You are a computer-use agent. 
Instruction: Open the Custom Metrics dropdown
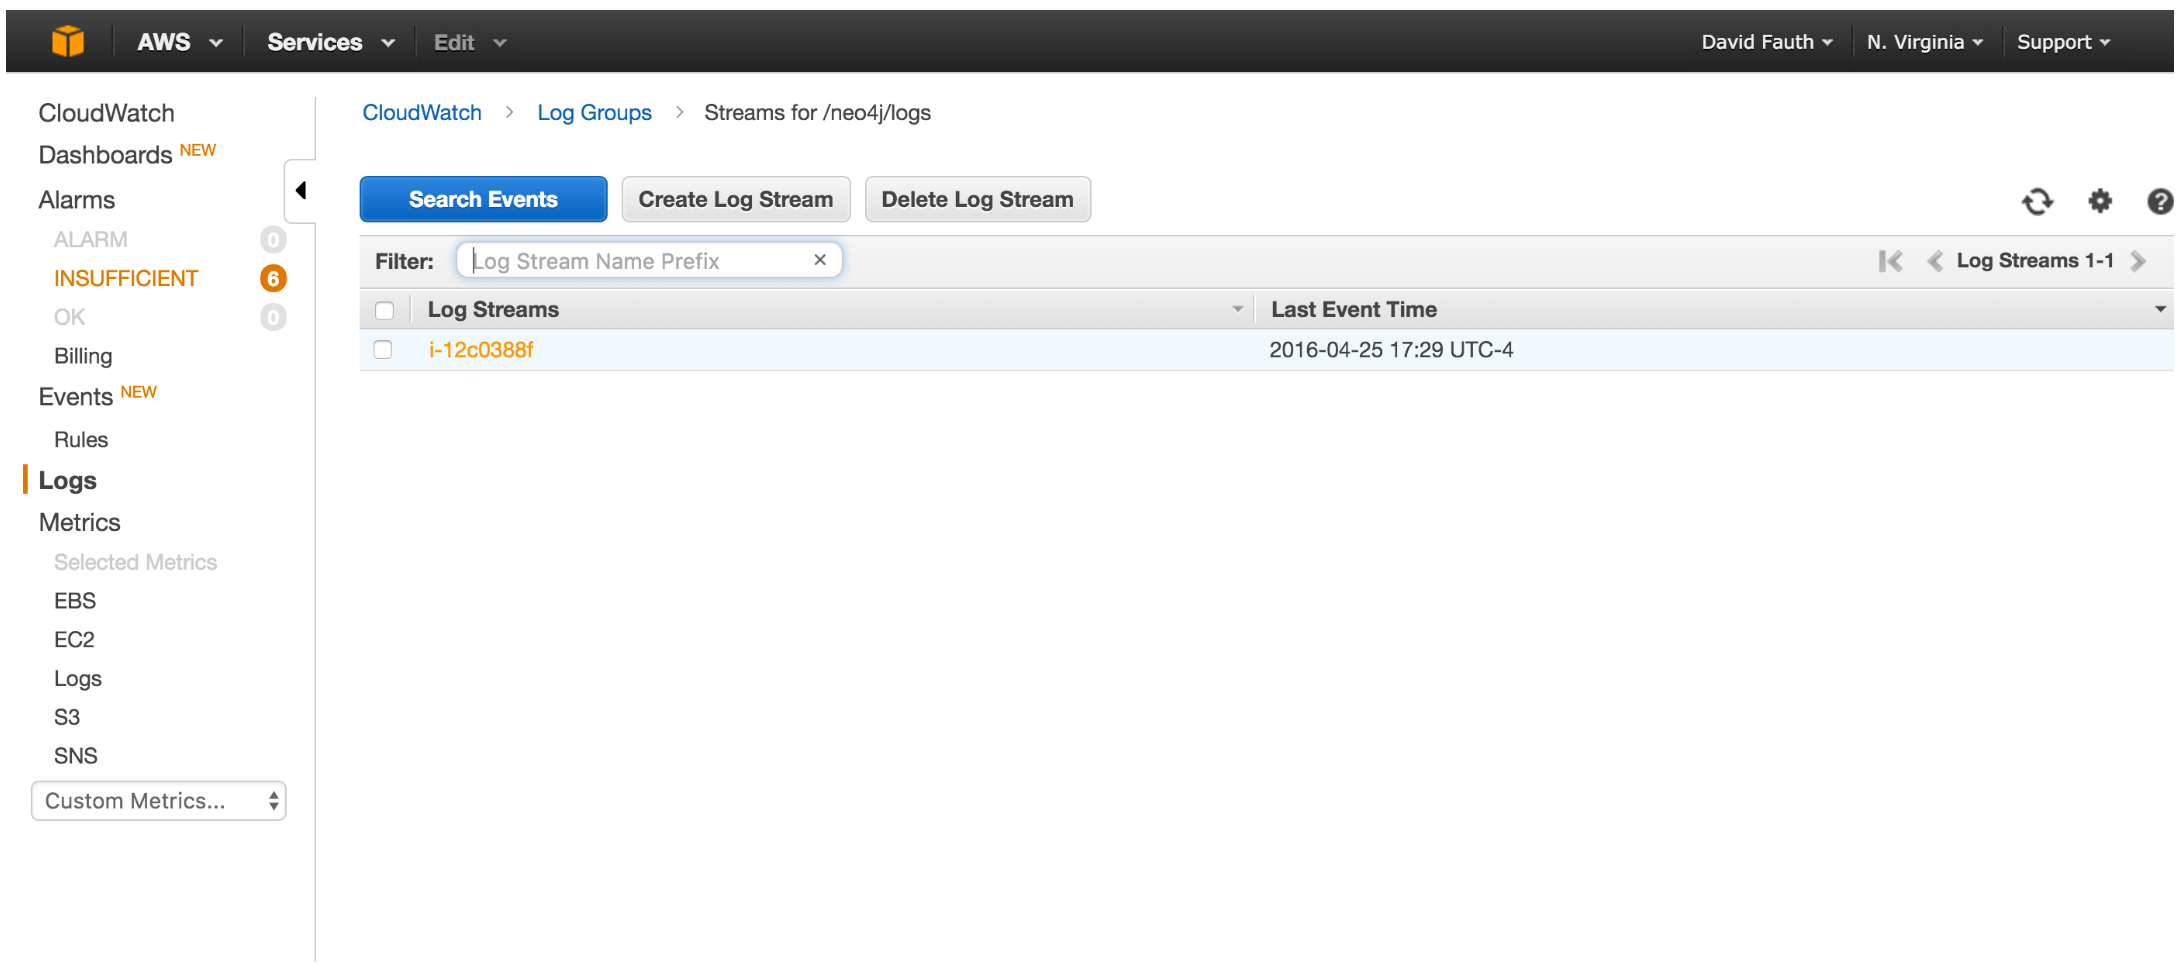[158, 800]
